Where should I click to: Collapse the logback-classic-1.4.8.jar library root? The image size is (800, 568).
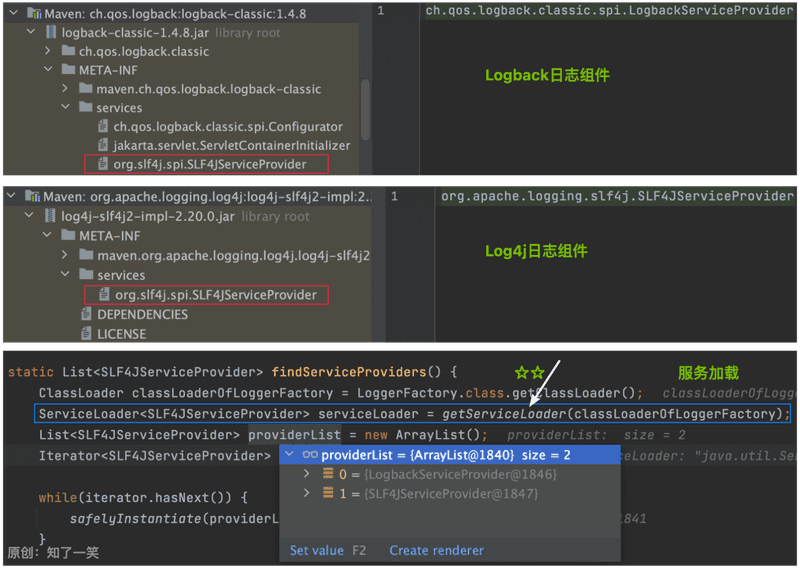pos(31,32)
